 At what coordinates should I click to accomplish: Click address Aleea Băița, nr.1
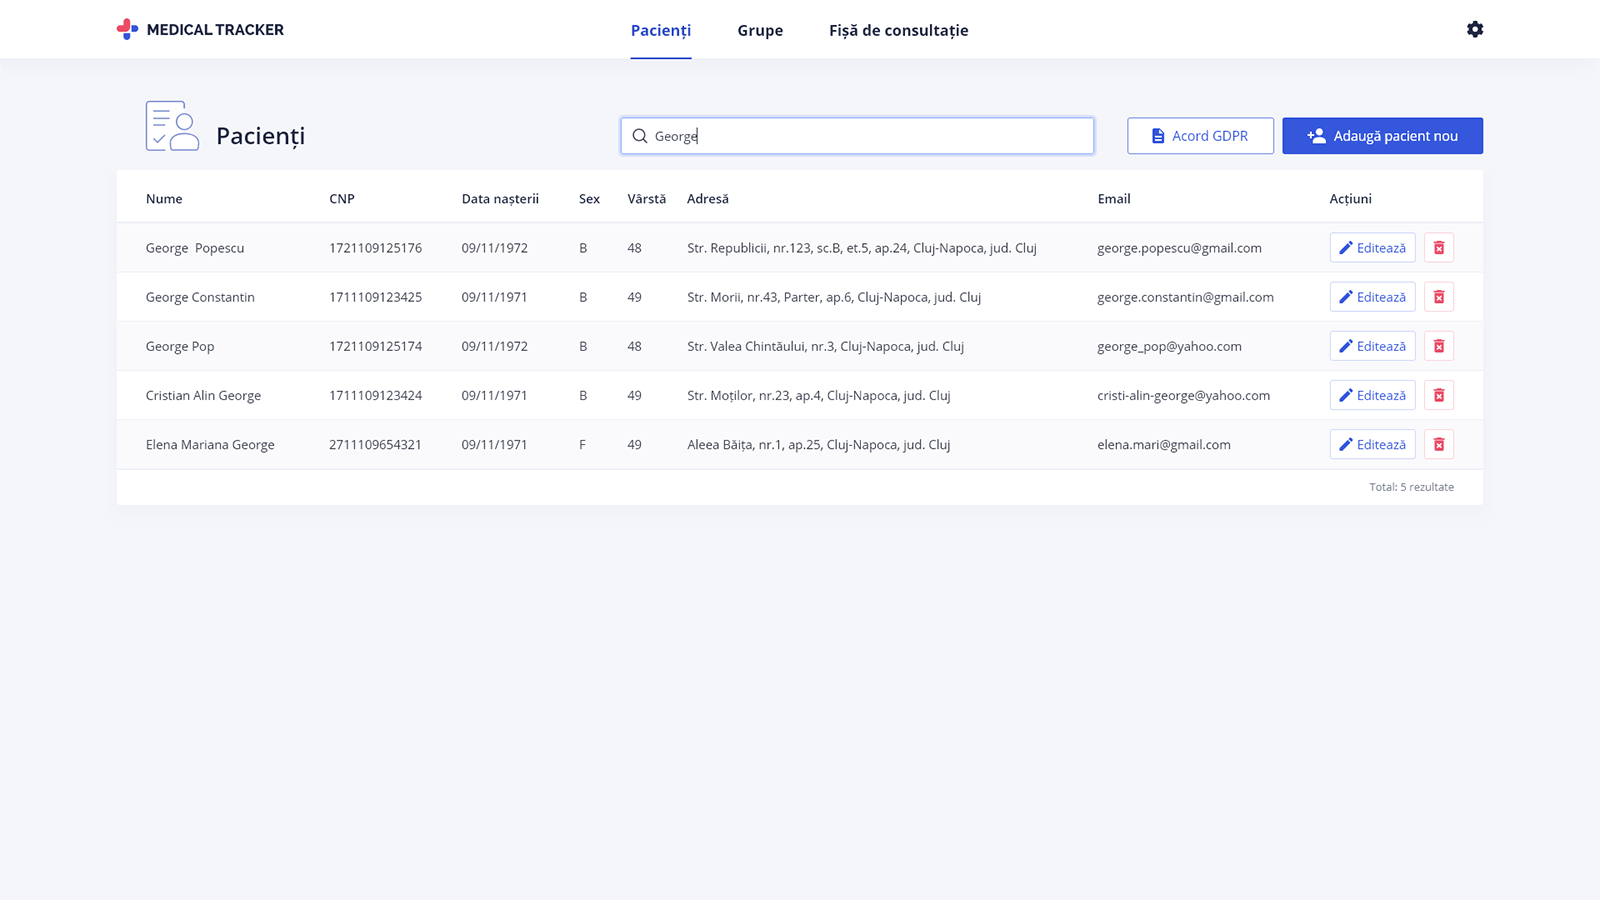pyautogui.click(x=818, y=444)
